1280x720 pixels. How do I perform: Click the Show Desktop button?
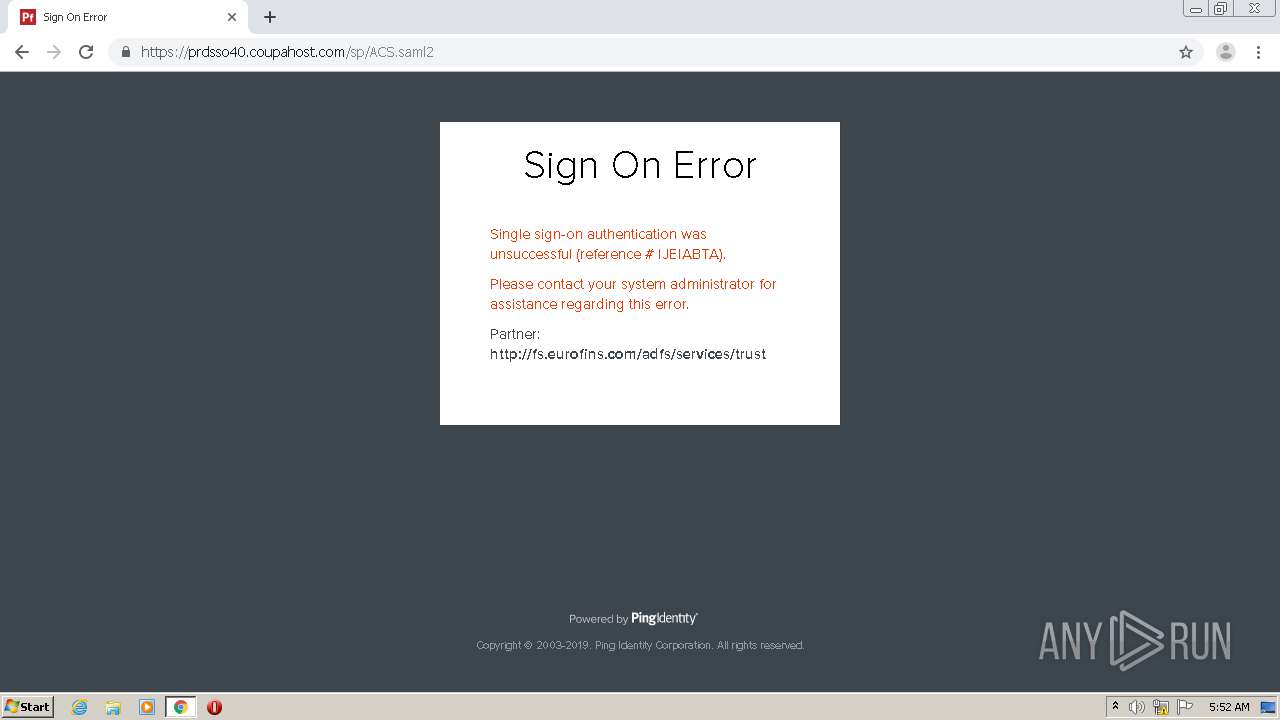(1268, 707)
